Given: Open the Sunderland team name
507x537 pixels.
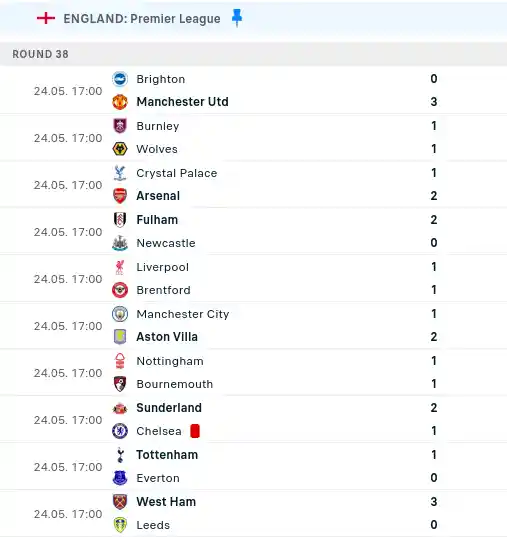Looking at the screenshot, I should (169, 408).
